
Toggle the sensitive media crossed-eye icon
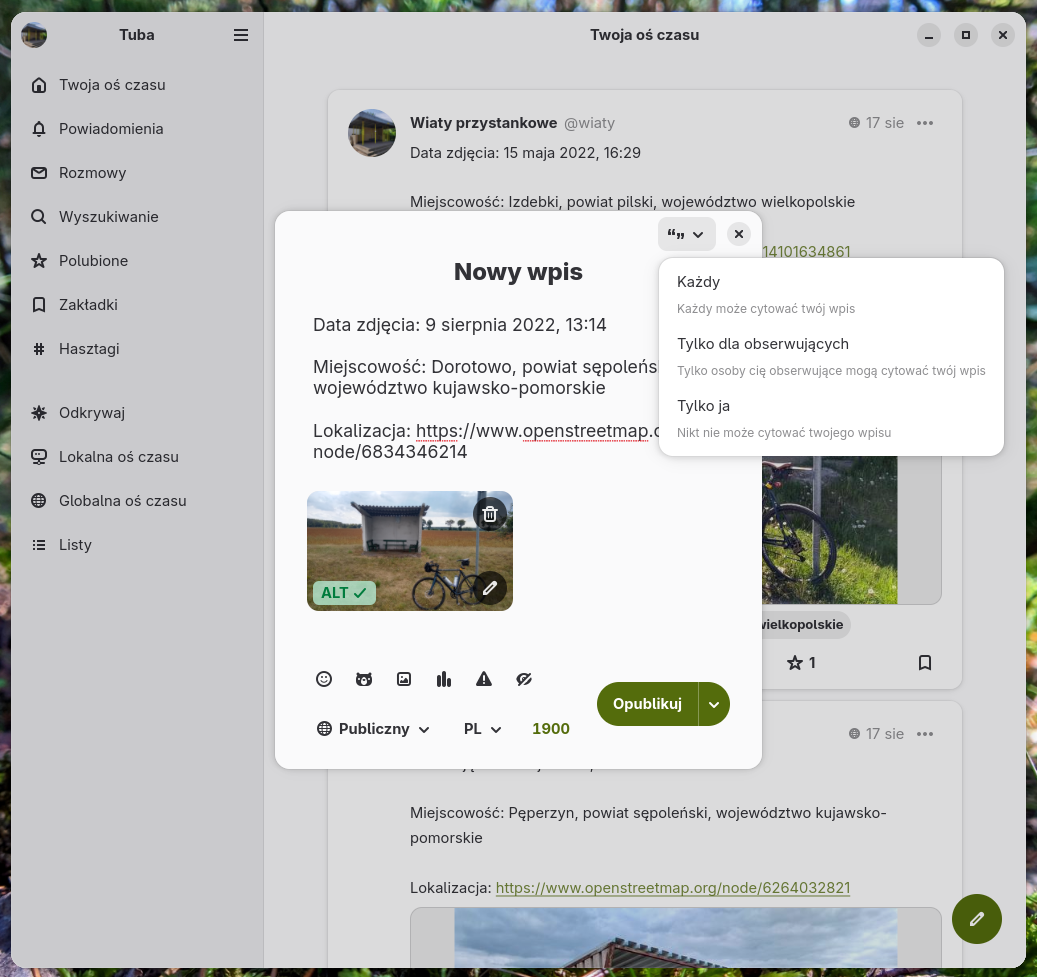pos(524,679)
